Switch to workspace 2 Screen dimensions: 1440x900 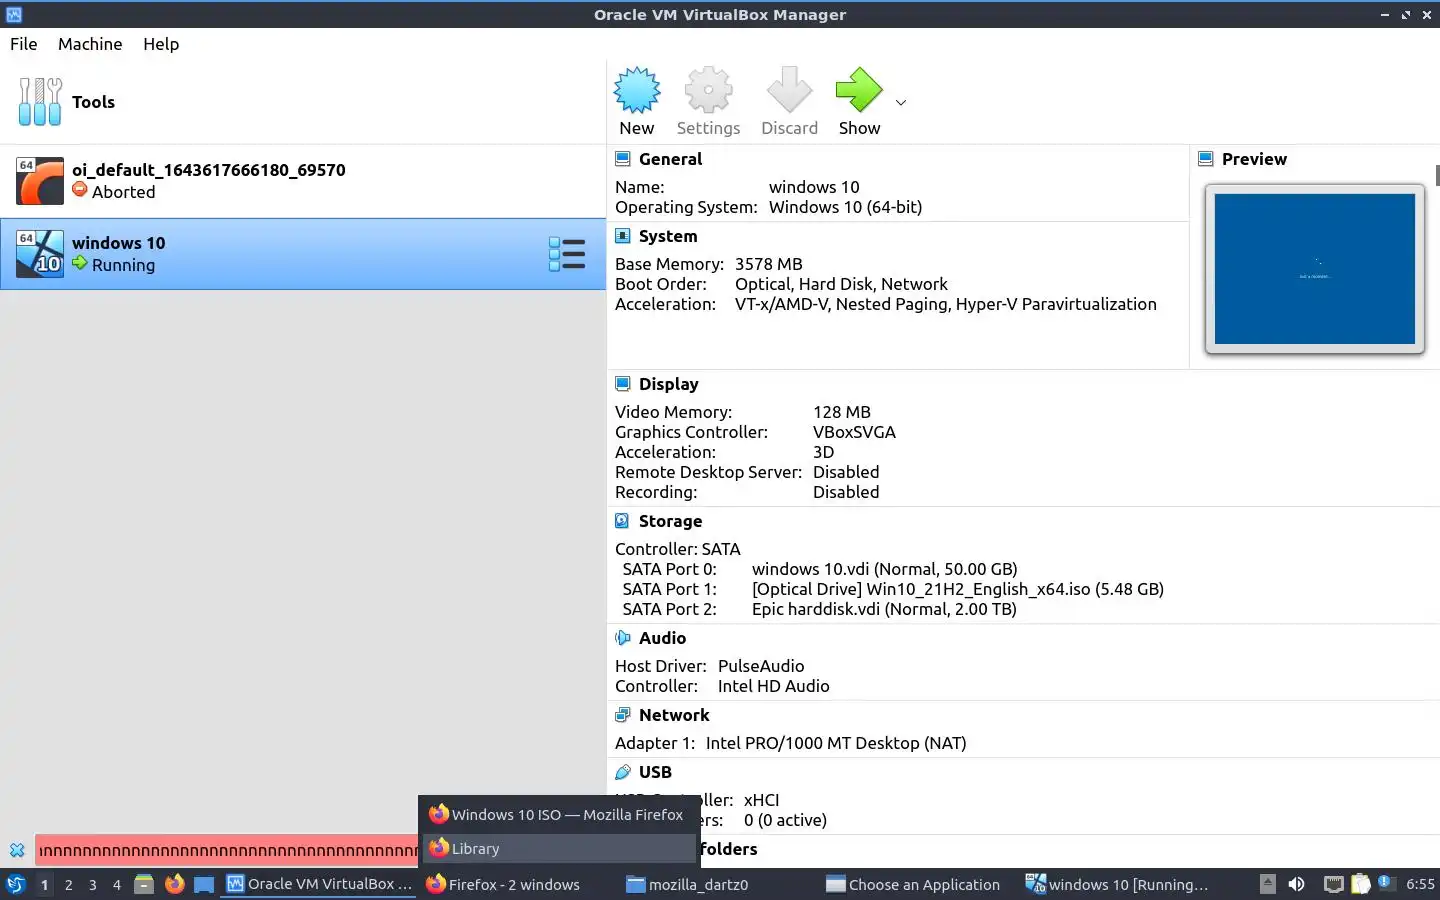(x=68, y=884)
